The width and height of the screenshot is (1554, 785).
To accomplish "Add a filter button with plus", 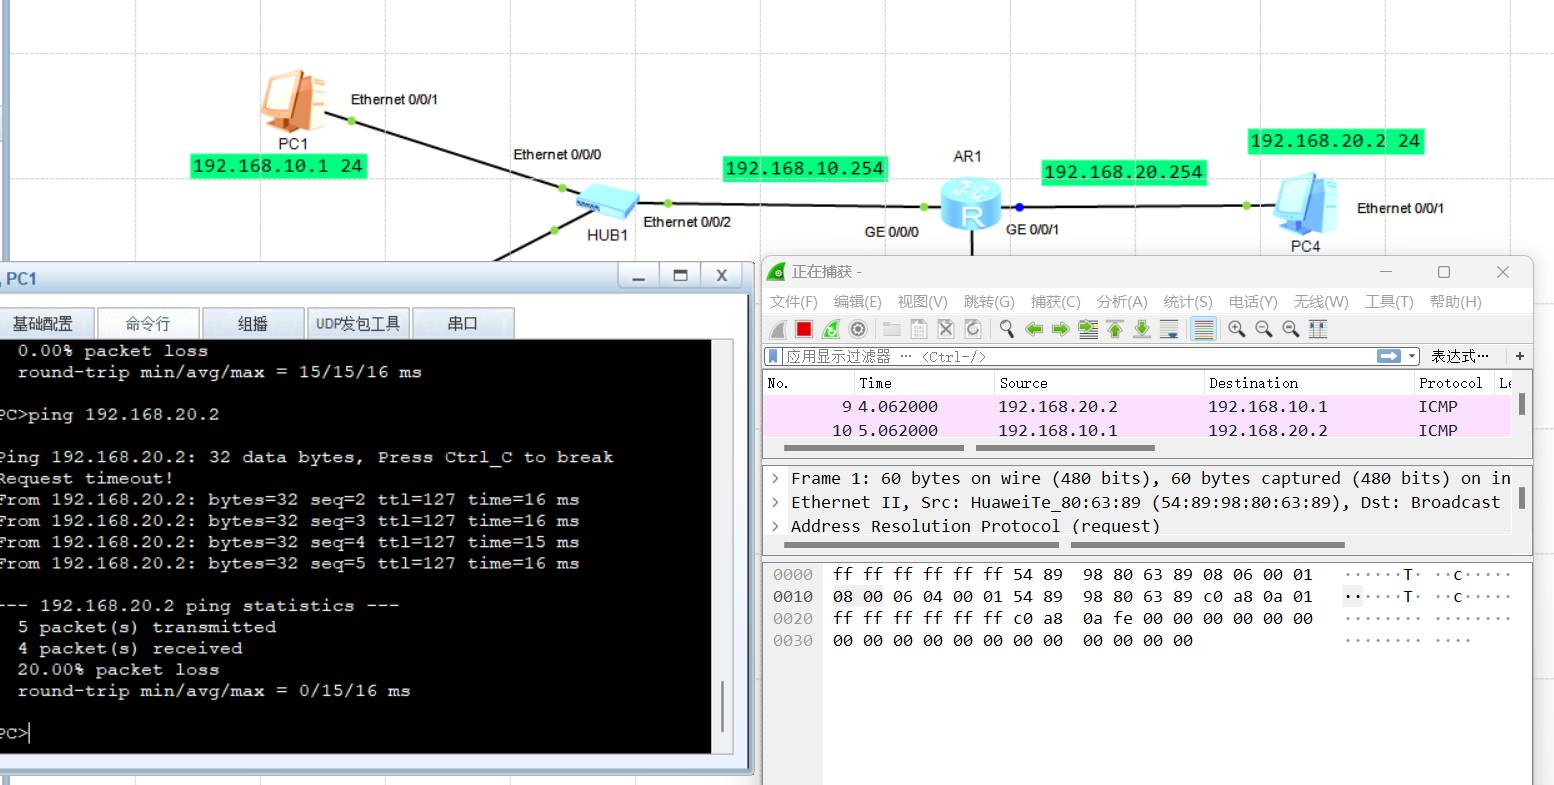I will point(1519,356).
